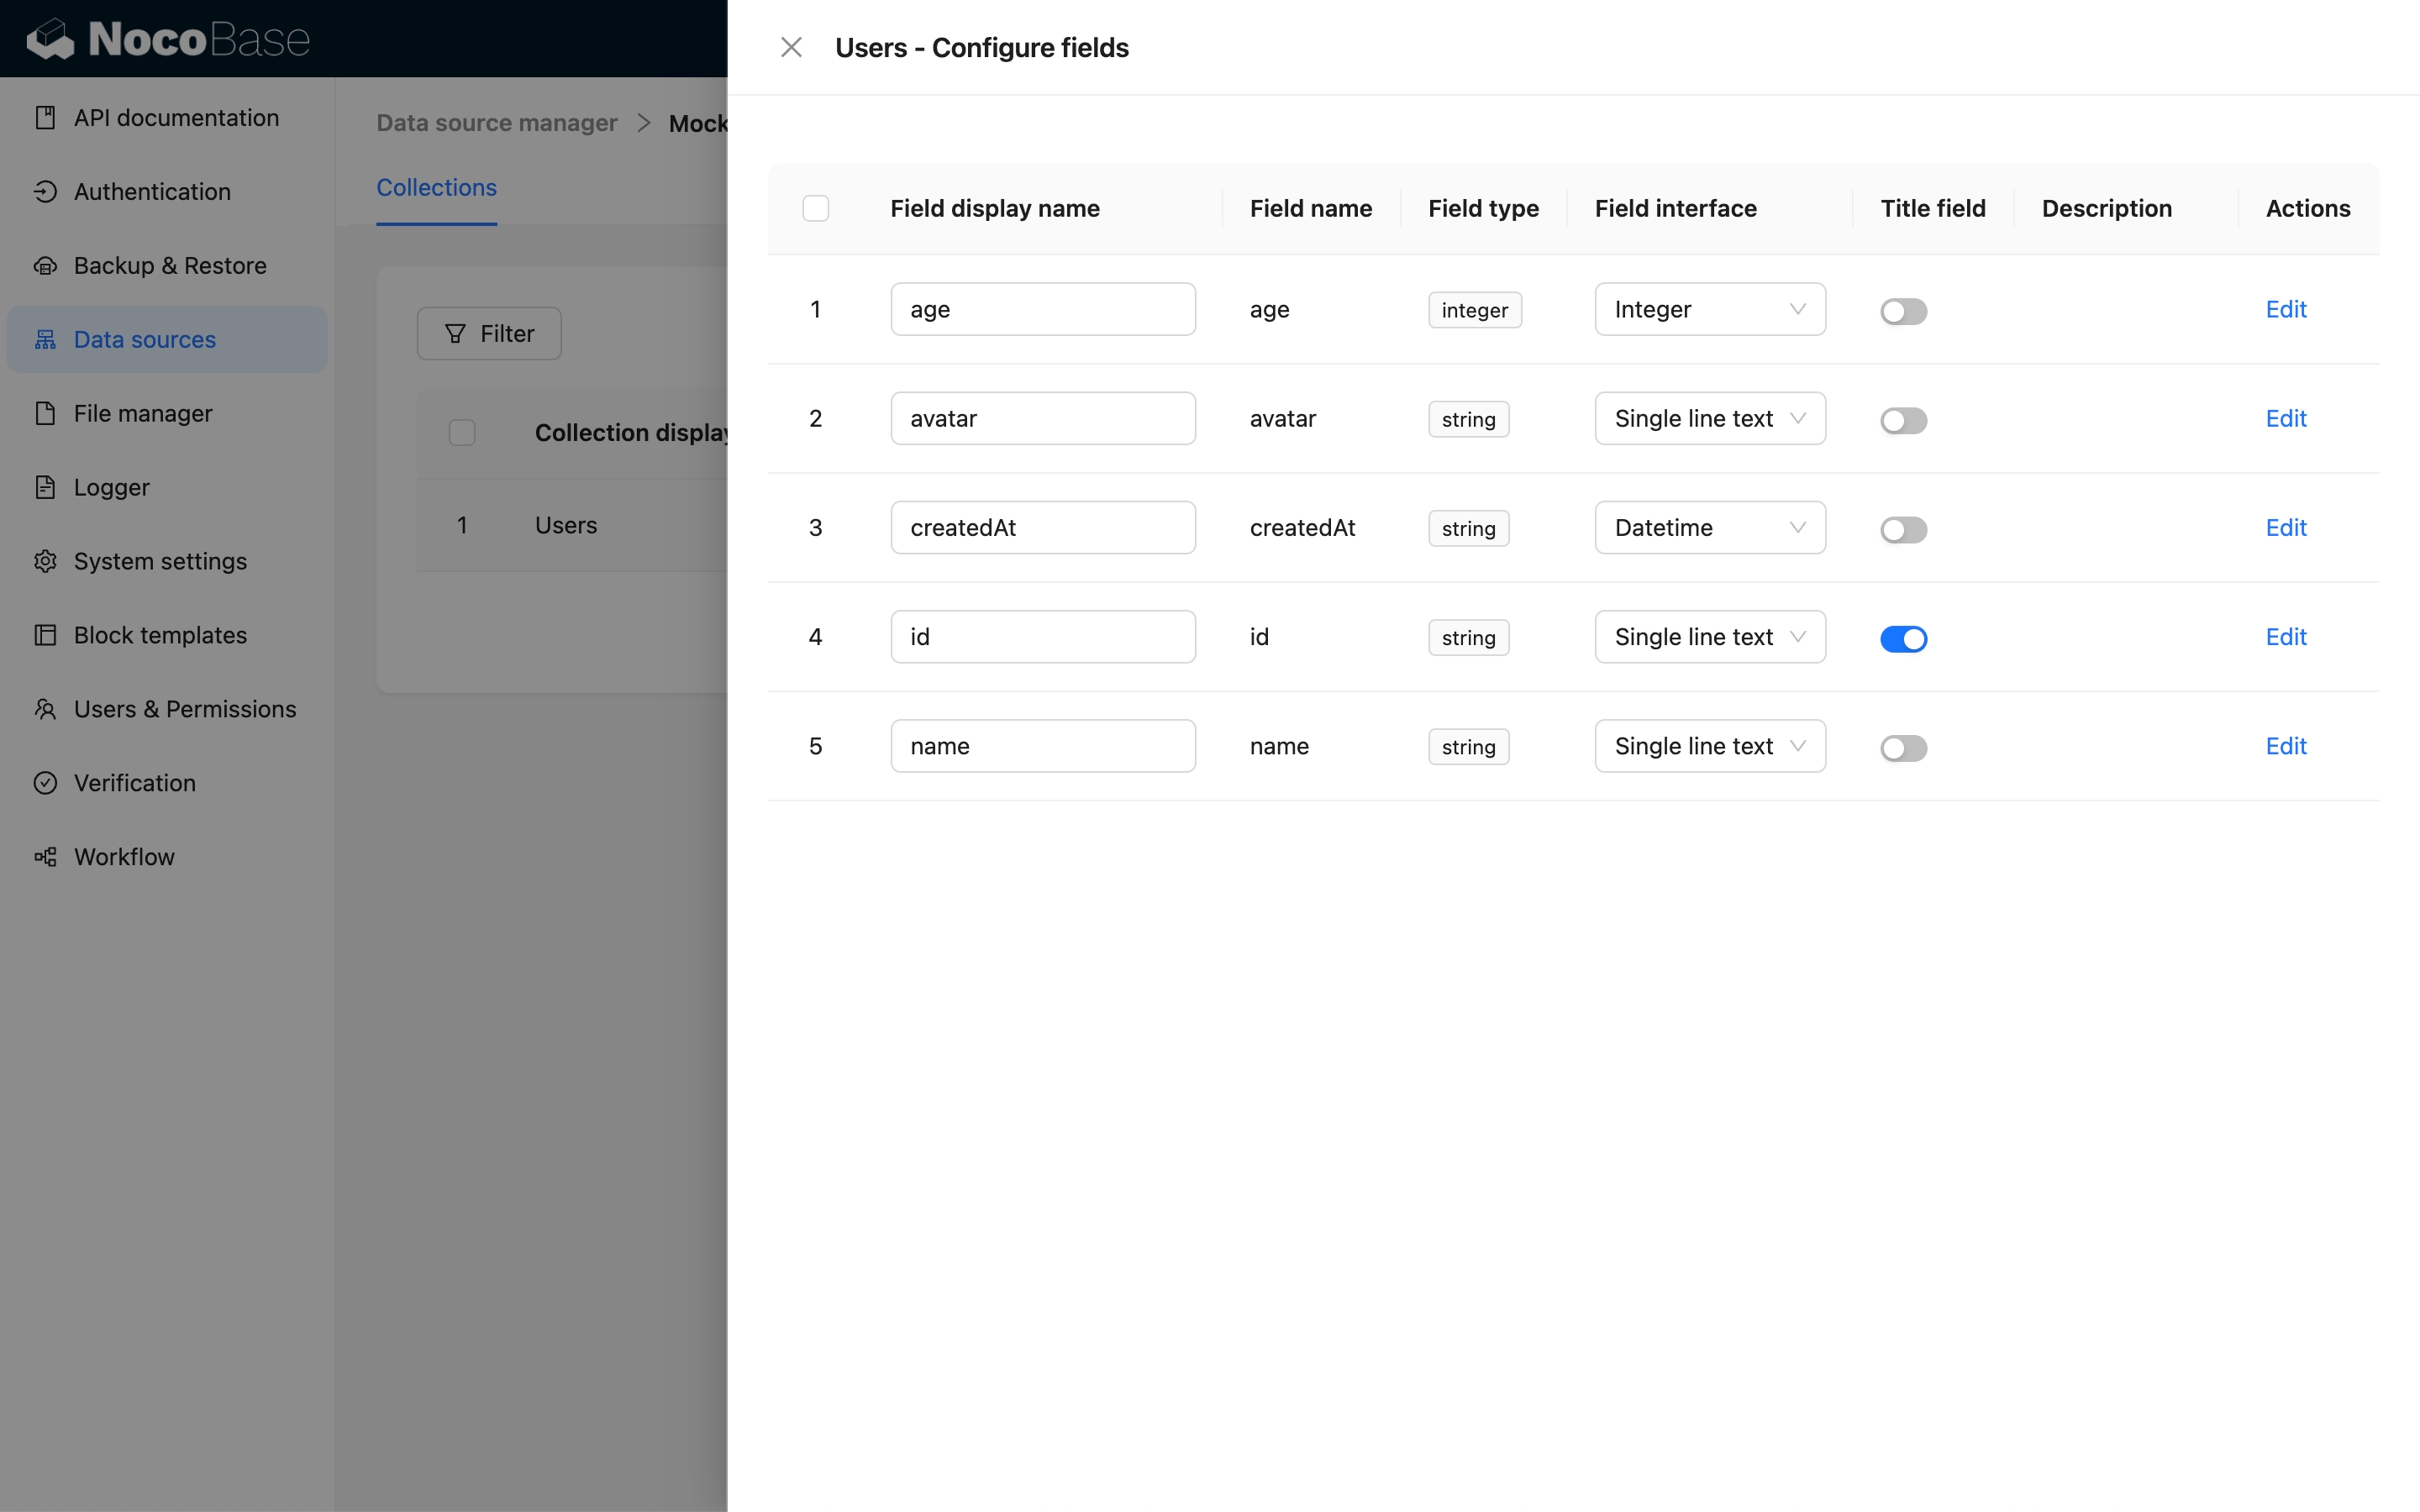Switch to the Collections tab
Screen dimensions: 2420x1512
coord(436,188)
